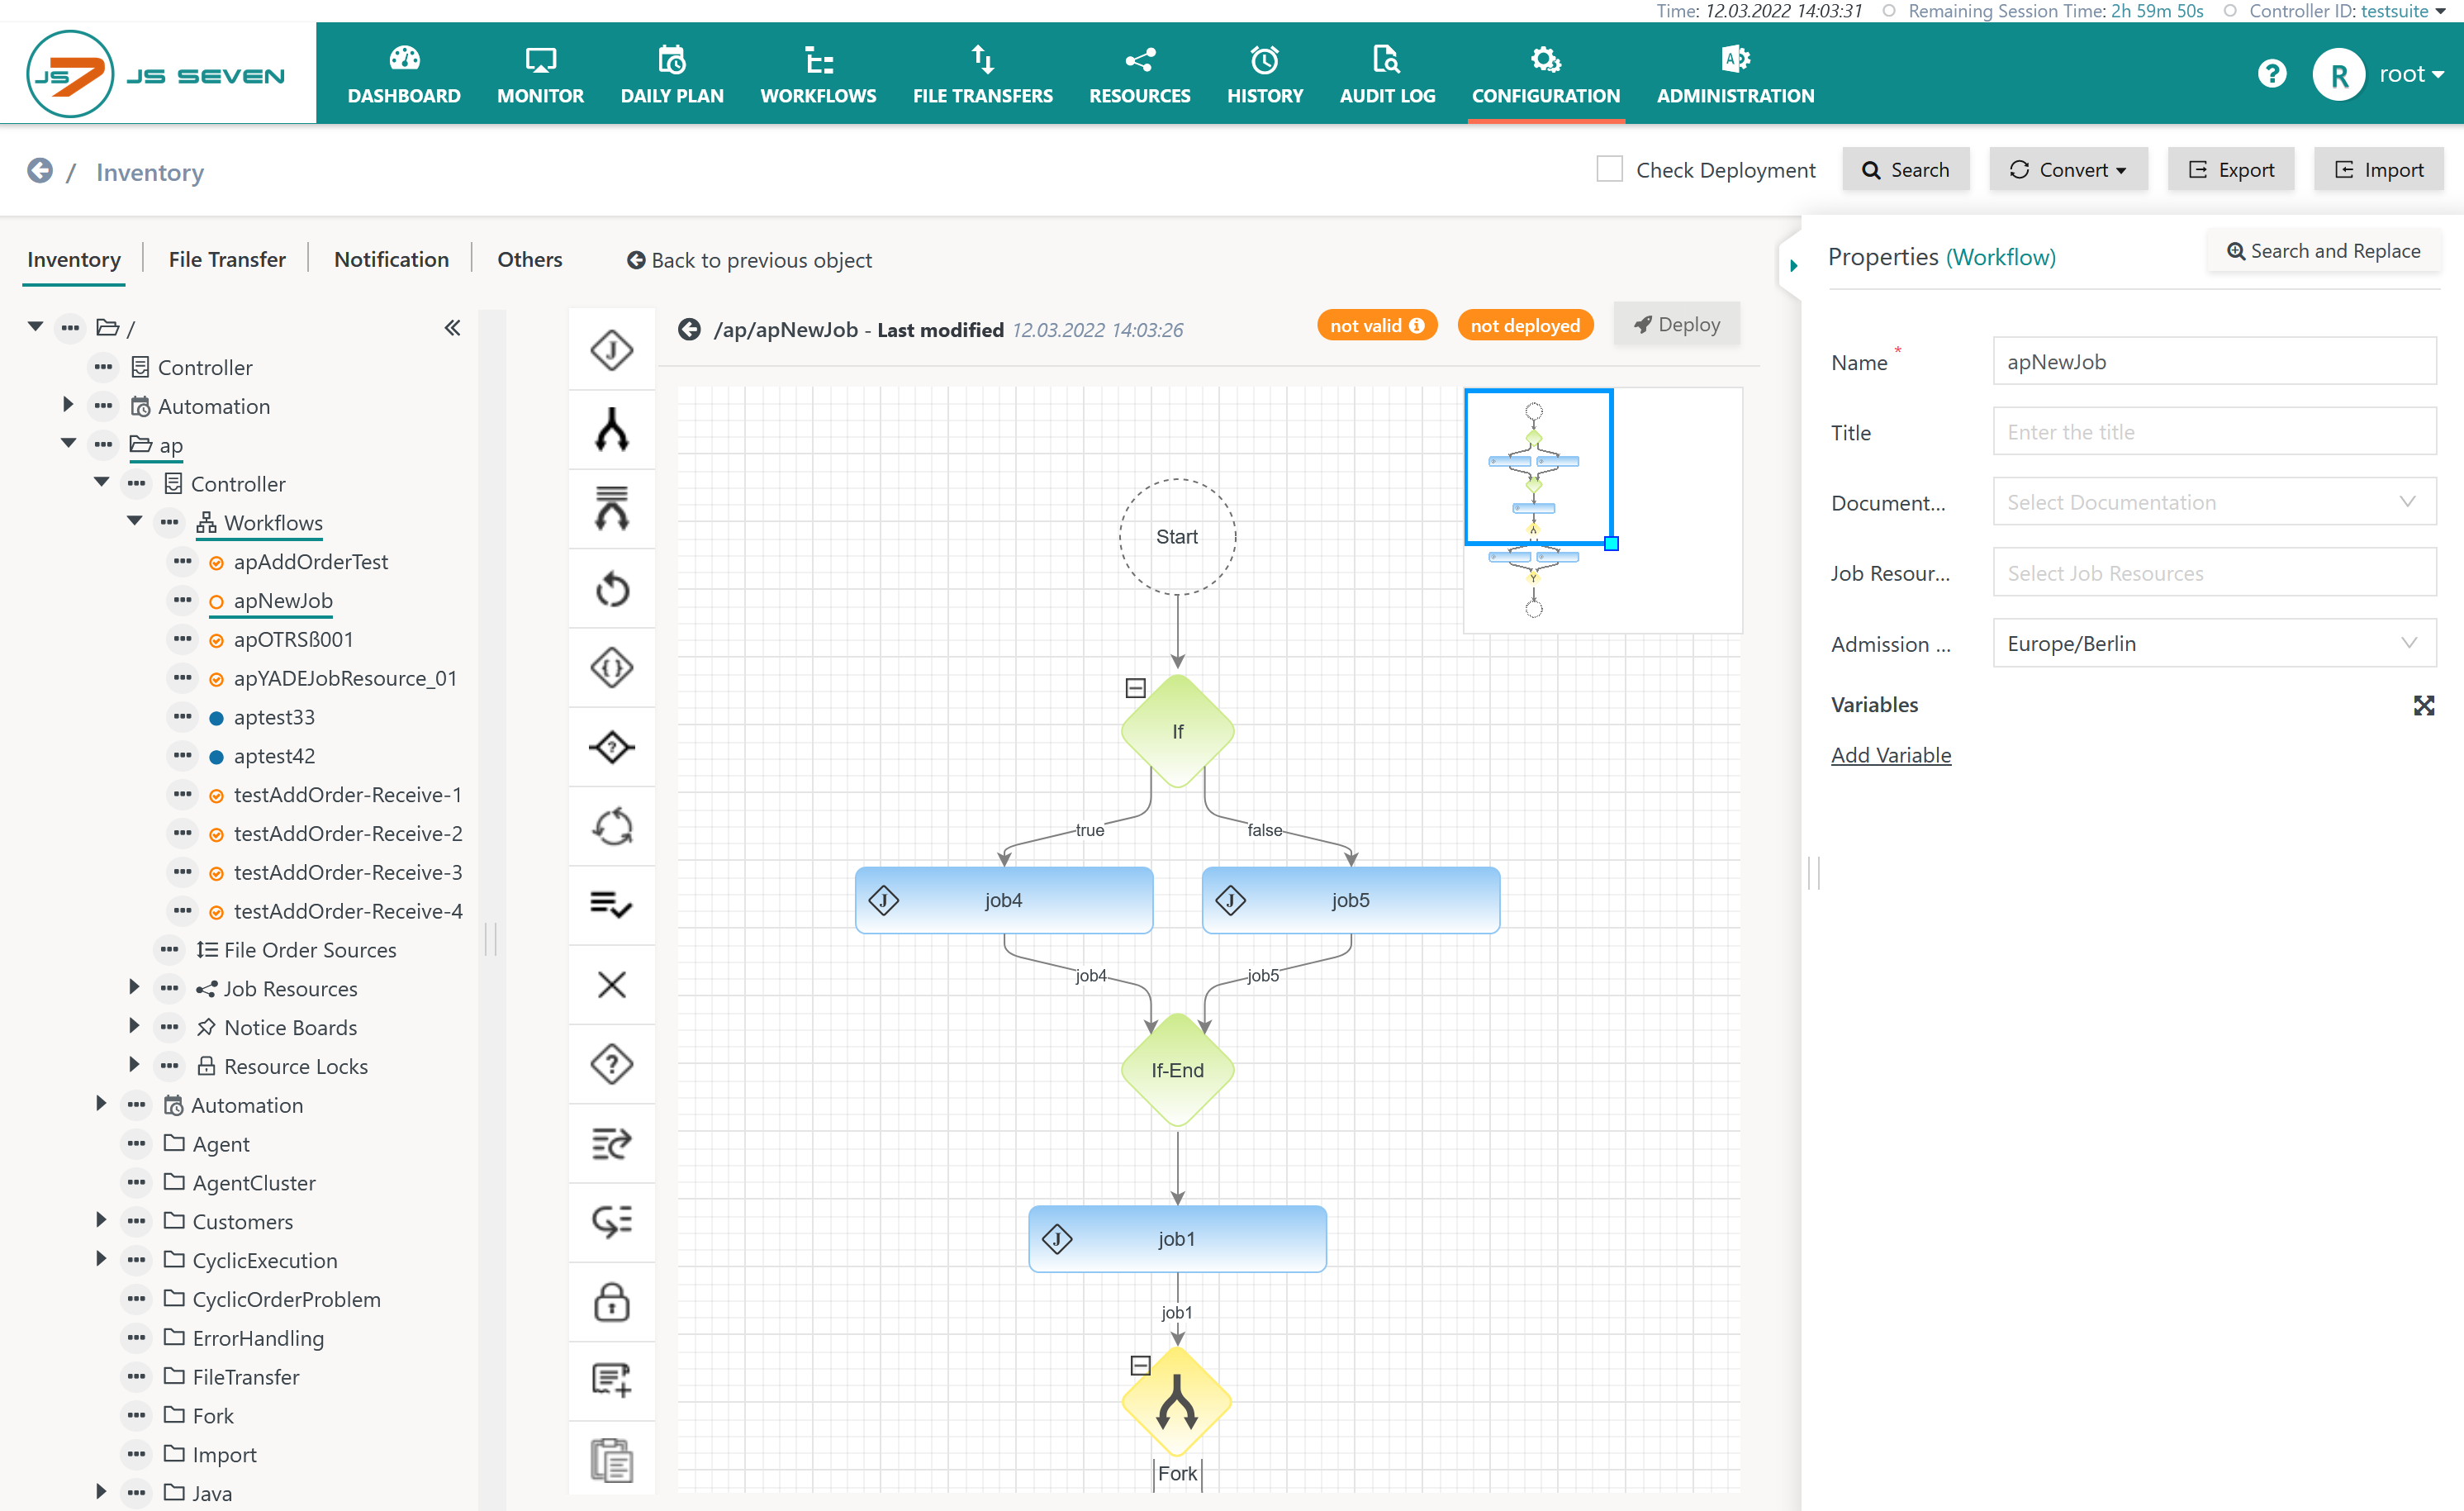Open the Admission time zone Europe/Berlin dropdown

pos(2213,643)
